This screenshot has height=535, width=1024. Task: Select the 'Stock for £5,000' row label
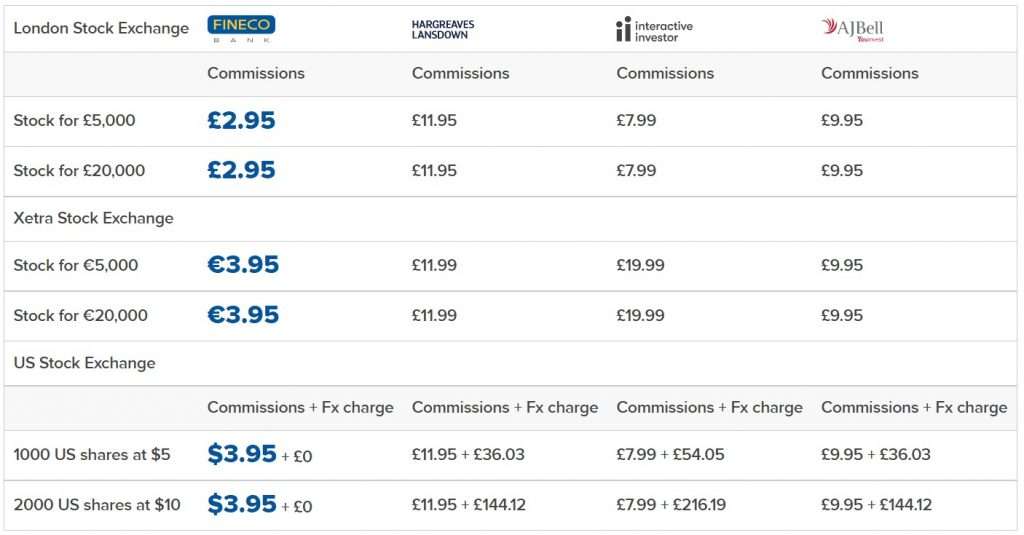click(x=74, y=120)
